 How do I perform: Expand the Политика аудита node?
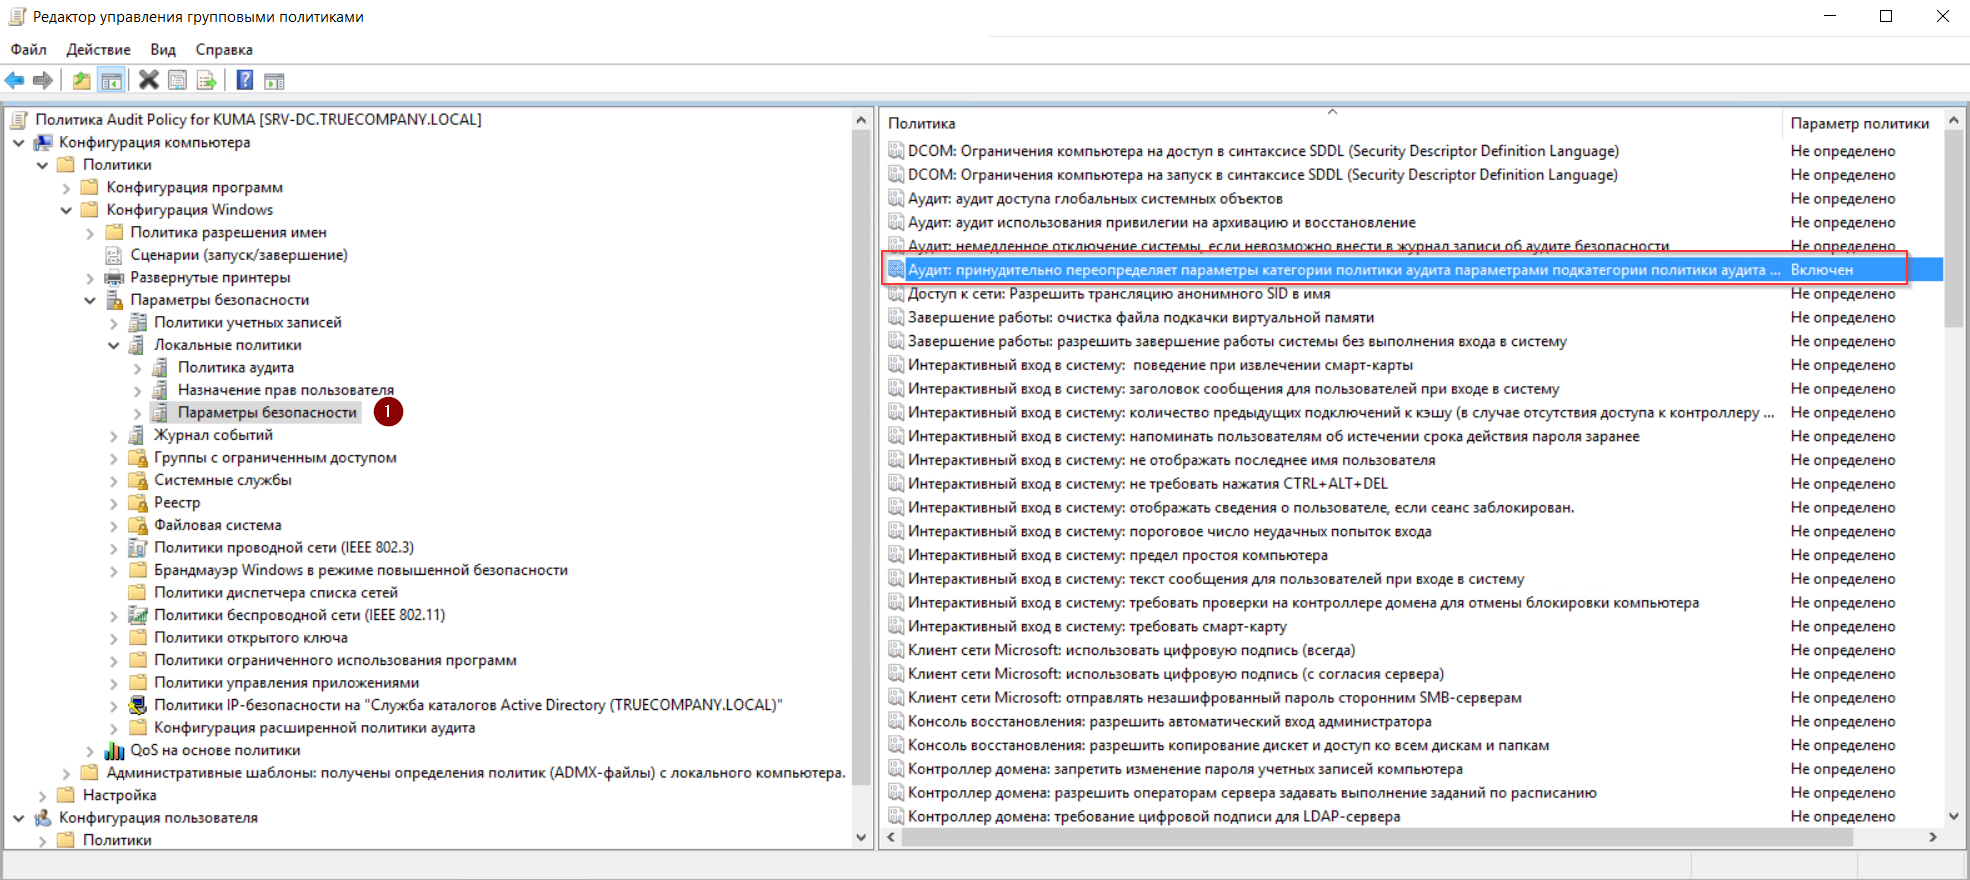pyautogui.click(x=138, y=368)
